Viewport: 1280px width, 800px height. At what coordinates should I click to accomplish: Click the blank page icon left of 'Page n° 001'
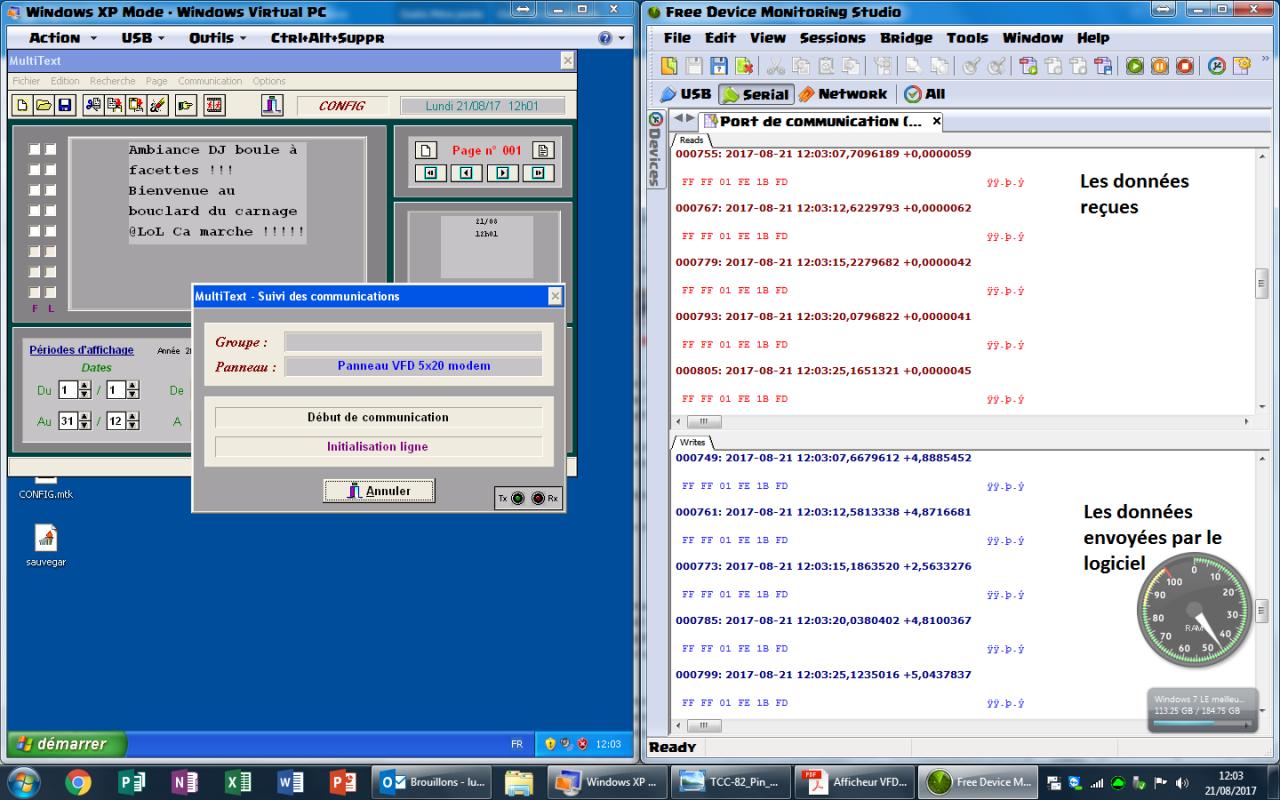(426, 150)
